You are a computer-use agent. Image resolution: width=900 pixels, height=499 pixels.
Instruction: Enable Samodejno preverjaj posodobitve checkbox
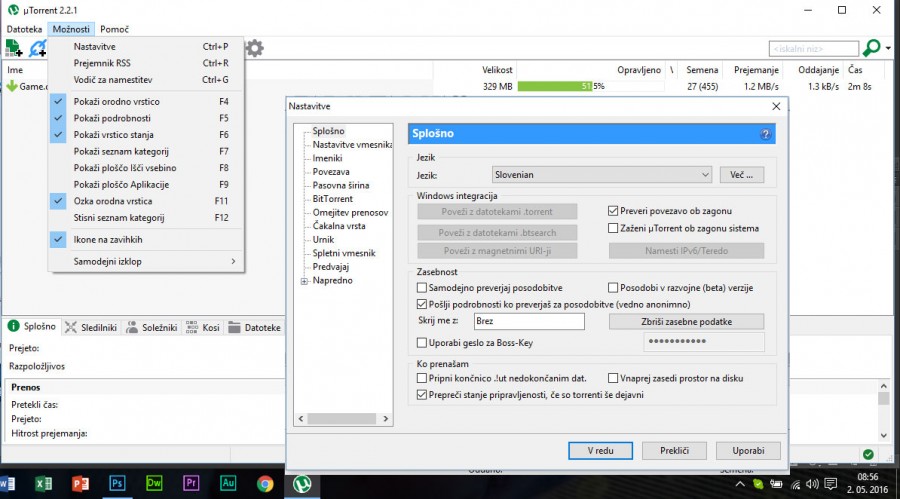[x=422, y=288]
